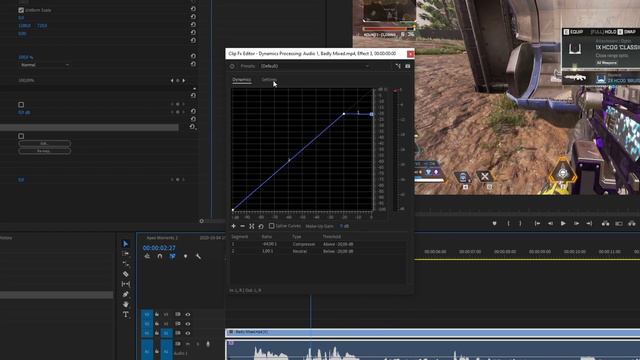The width and height of the screenshot is (640, 360).
Task: Add a marker in Program Monitor
Action: click(x=494, y=224)
